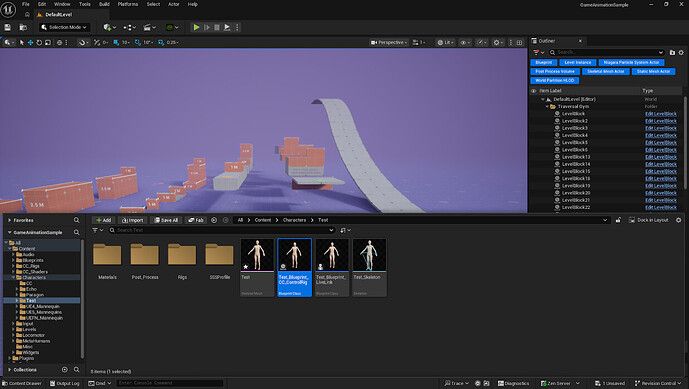Open the Edit menu
The image size is (689, 389).
click(x=42, y=4)
